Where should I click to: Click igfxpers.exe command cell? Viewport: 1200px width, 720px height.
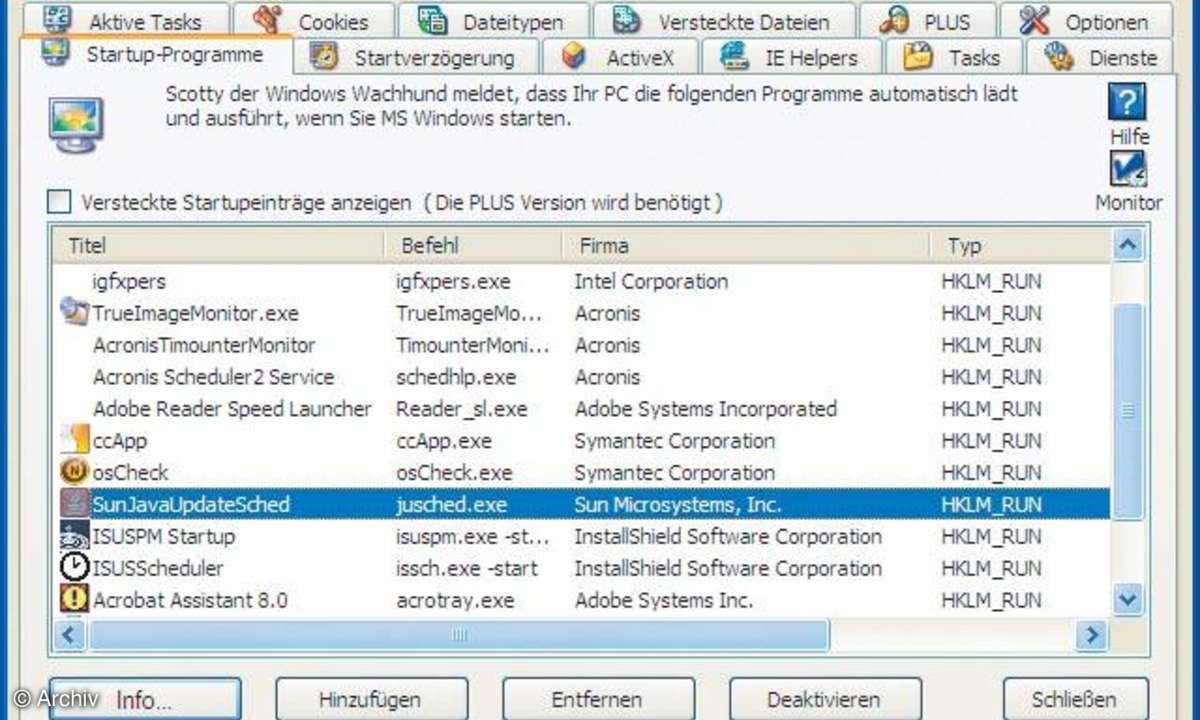pyautogui.click(x=455, y=281)
